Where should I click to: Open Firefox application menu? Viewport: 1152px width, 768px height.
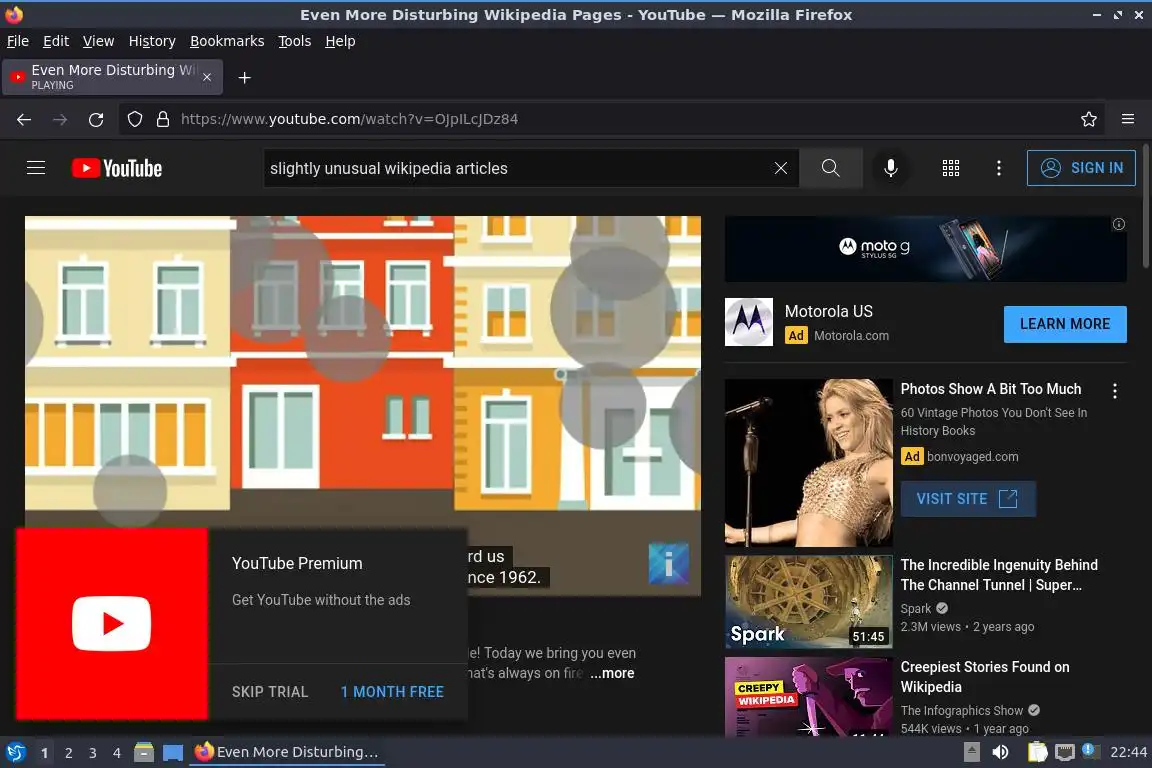(x=1128, y=119)
